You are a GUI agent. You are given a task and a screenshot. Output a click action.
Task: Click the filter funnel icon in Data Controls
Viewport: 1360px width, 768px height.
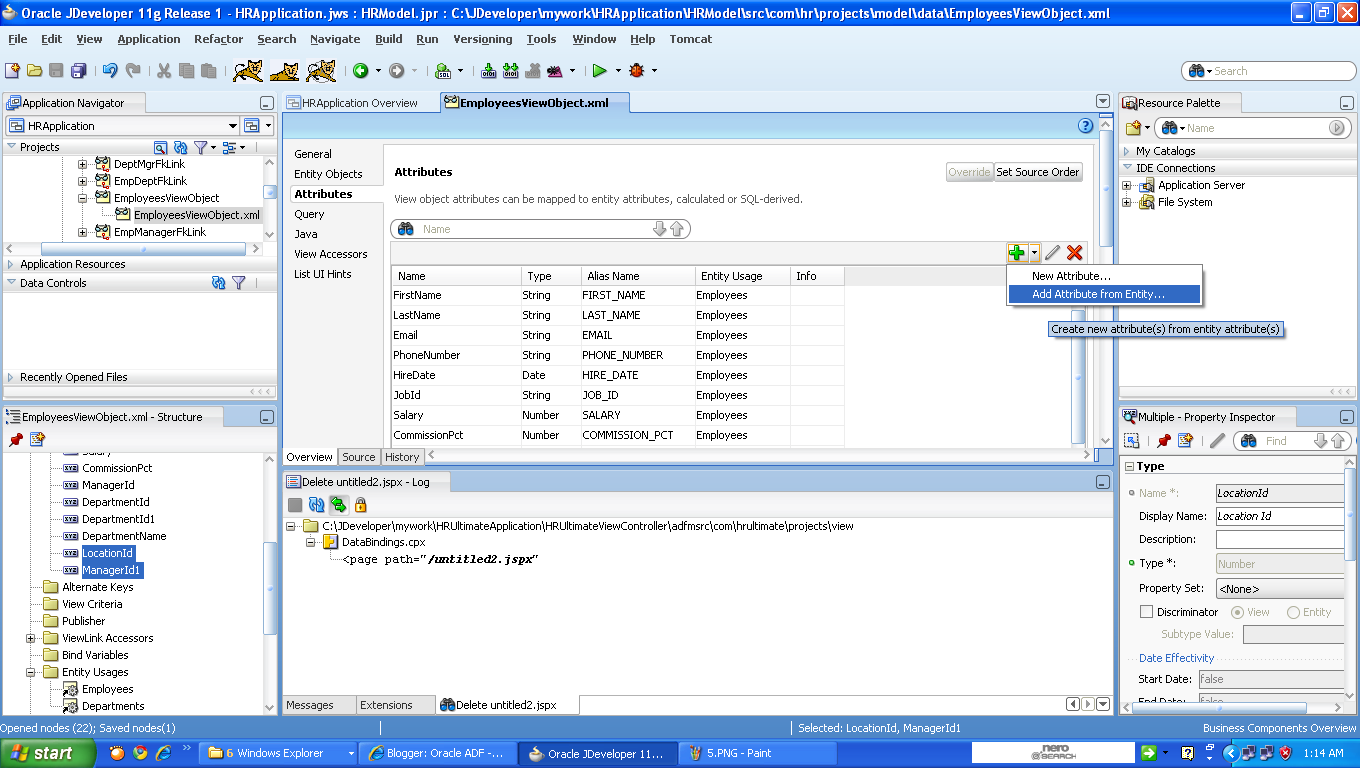[239, 283]
